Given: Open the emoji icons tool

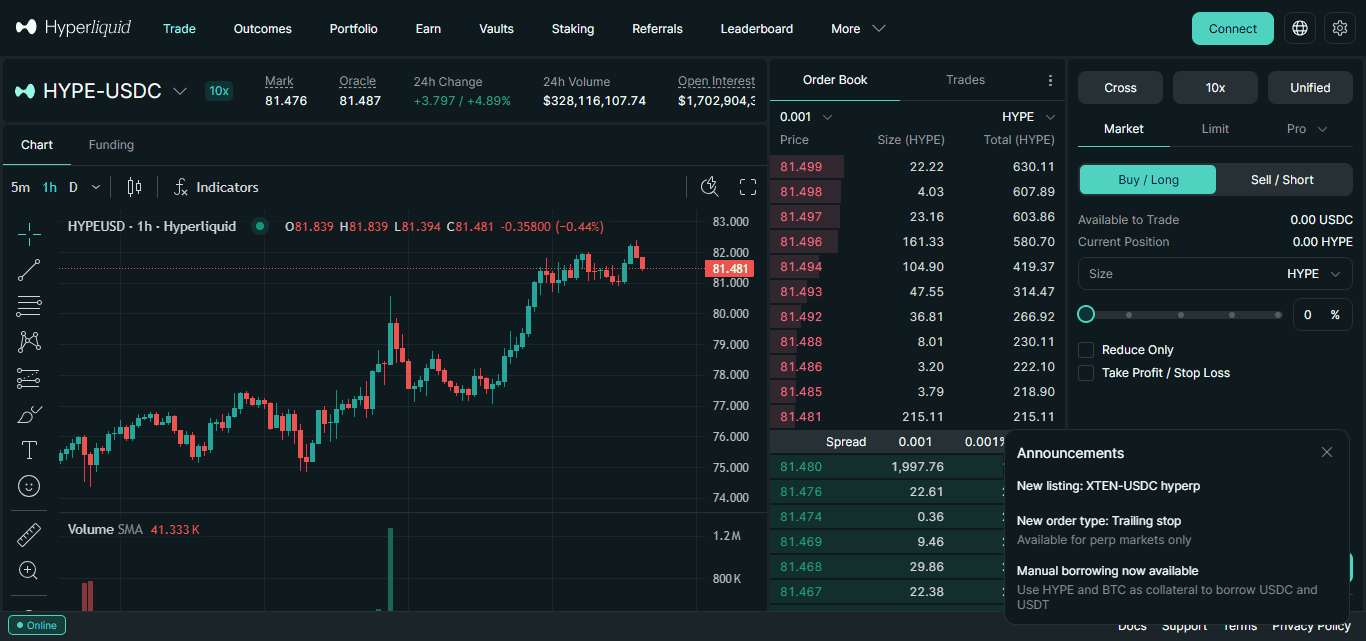Looking at the screenshot, I should 29,486.
